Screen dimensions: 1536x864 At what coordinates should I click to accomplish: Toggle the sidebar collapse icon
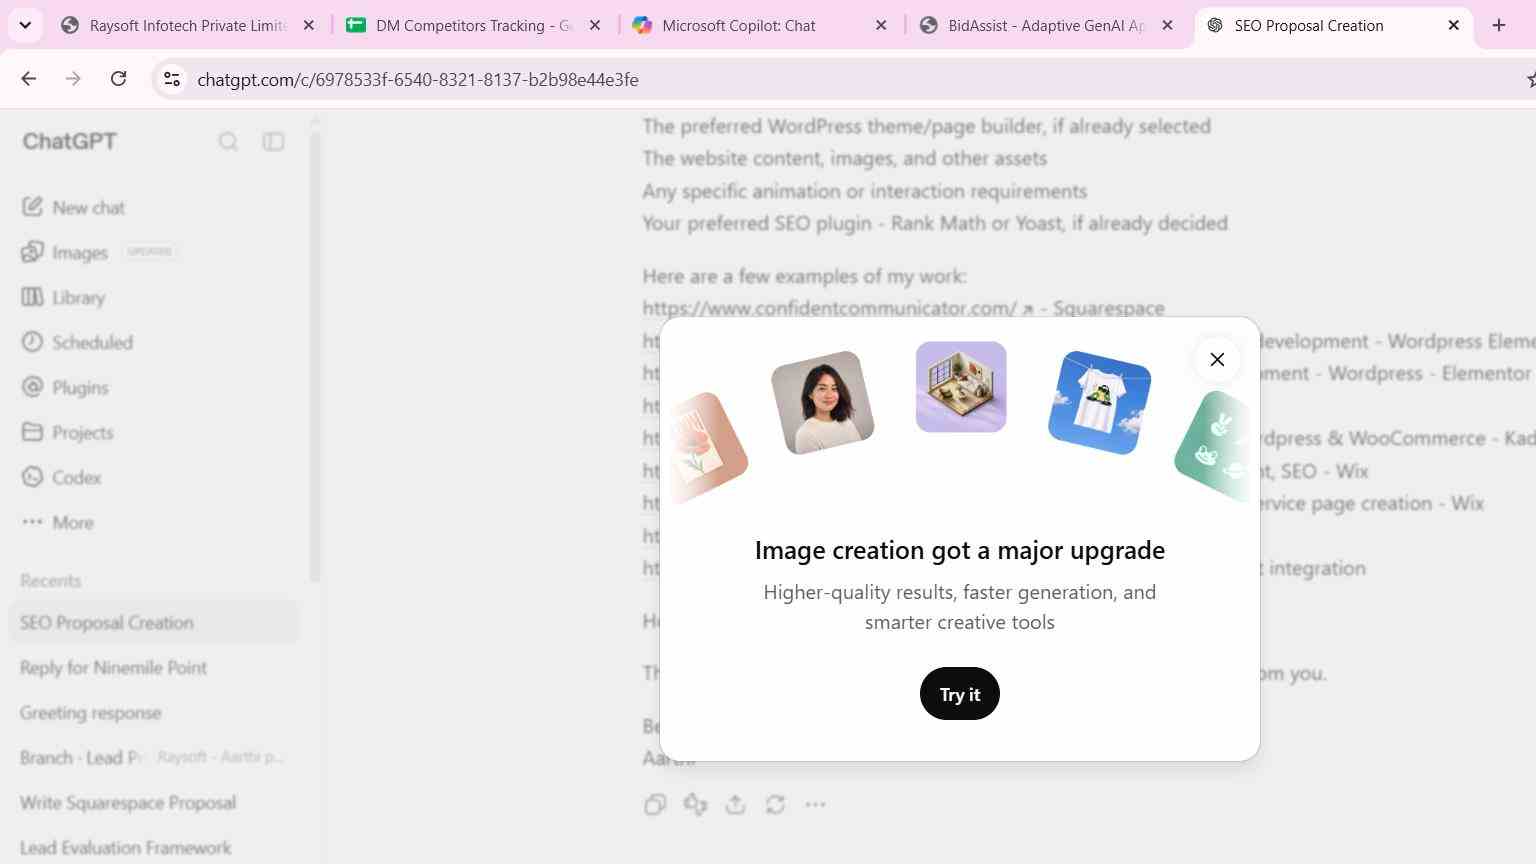tap(273, 142)
